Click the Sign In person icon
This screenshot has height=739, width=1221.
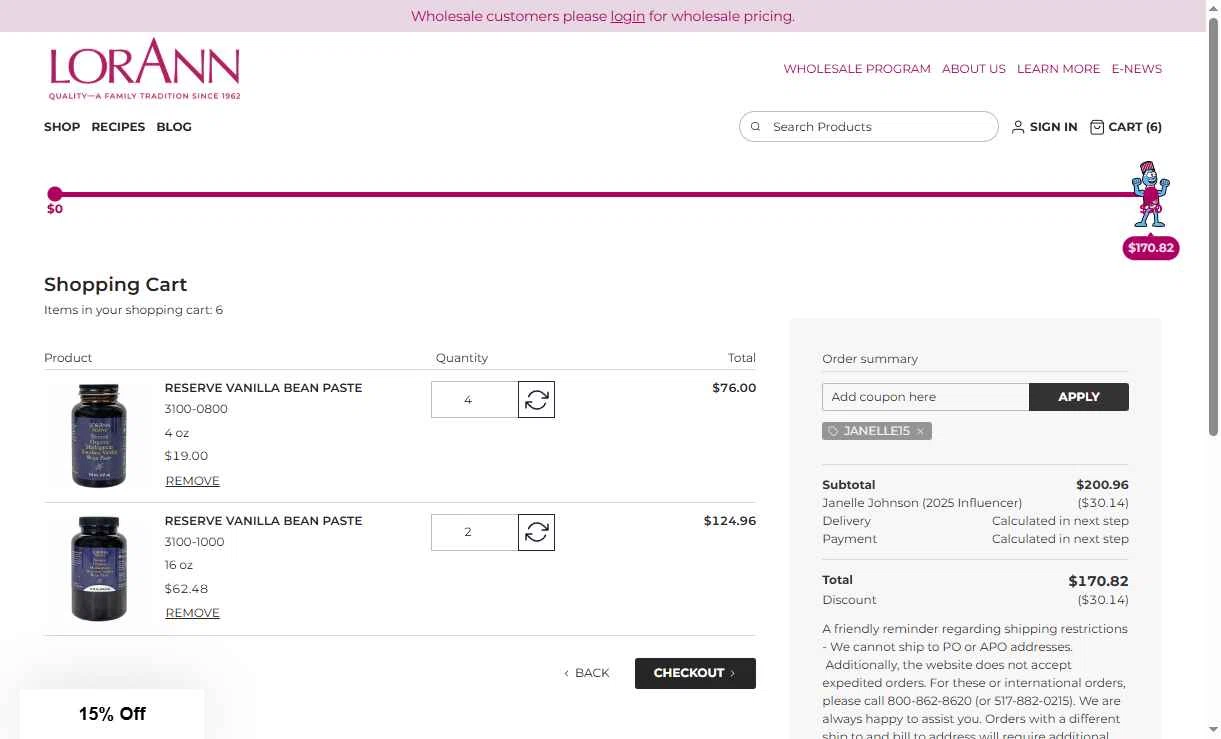(x=1018, y=127)
